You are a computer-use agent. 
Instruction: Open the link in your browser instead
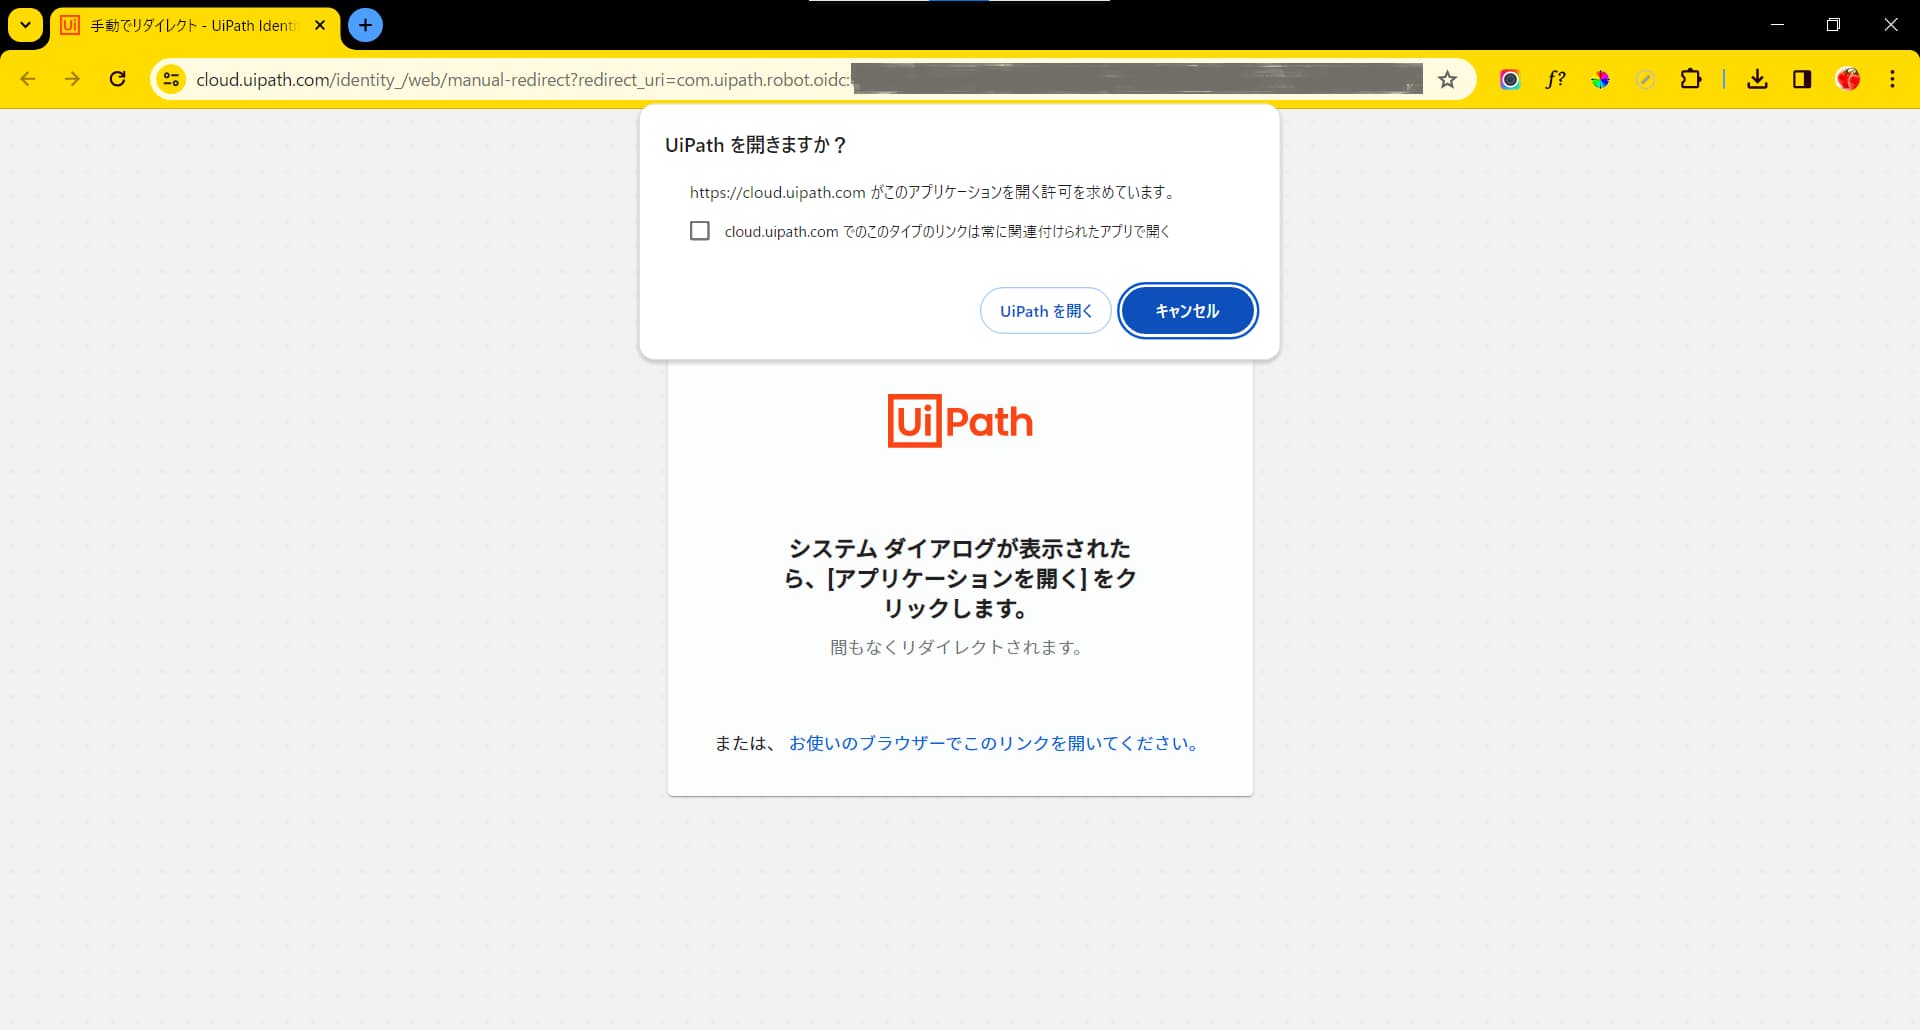point(995,743)
